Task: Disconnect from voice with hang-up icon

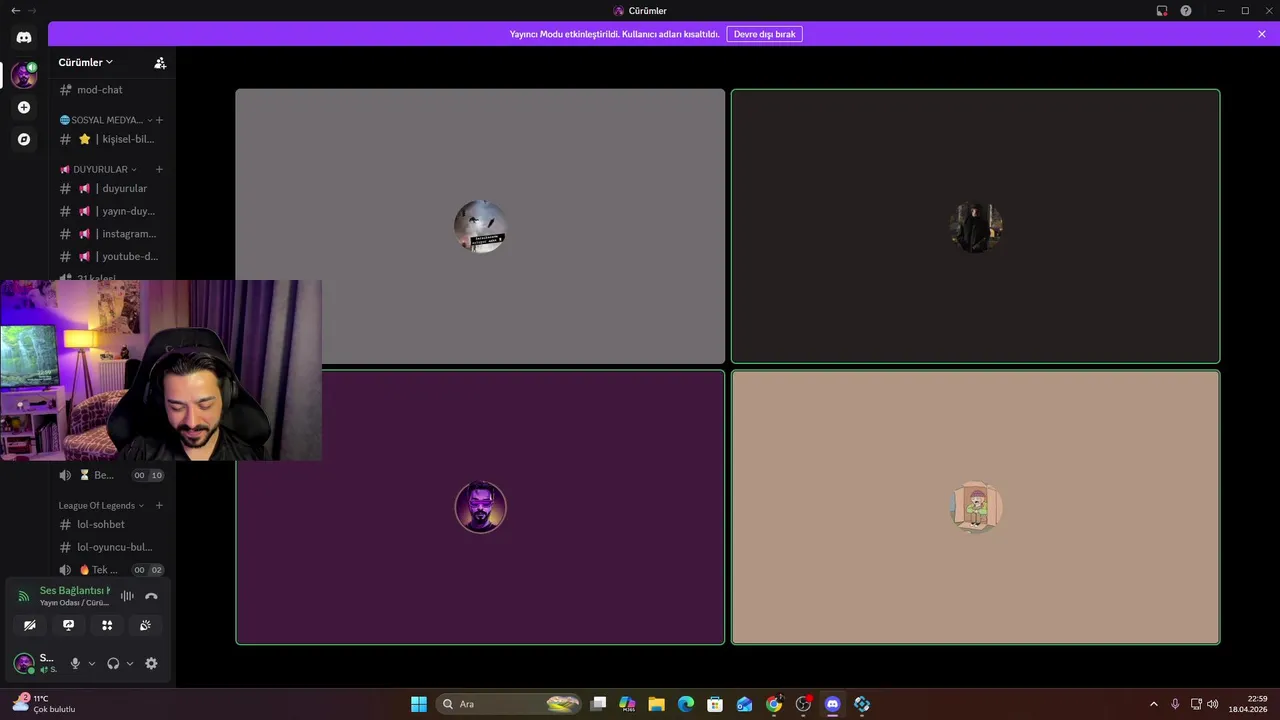Action: pyautogui.click(x=151, y=596)
